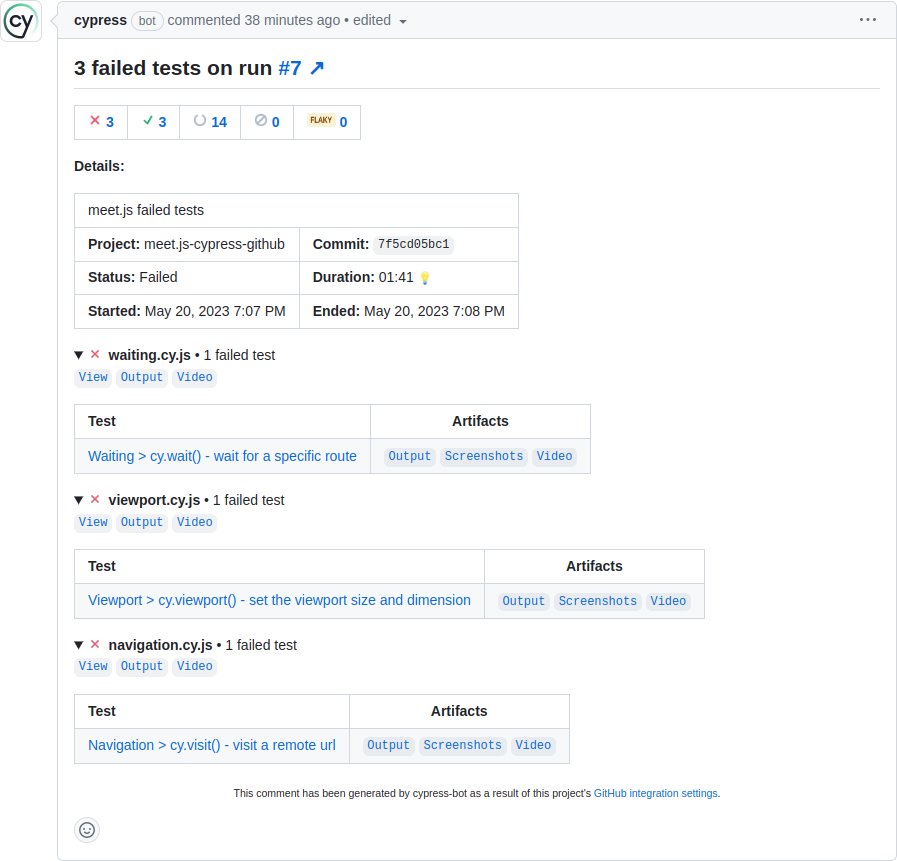
Task: Open Output link under viewport.cy.js heading
Action: [x=142, y=522]
